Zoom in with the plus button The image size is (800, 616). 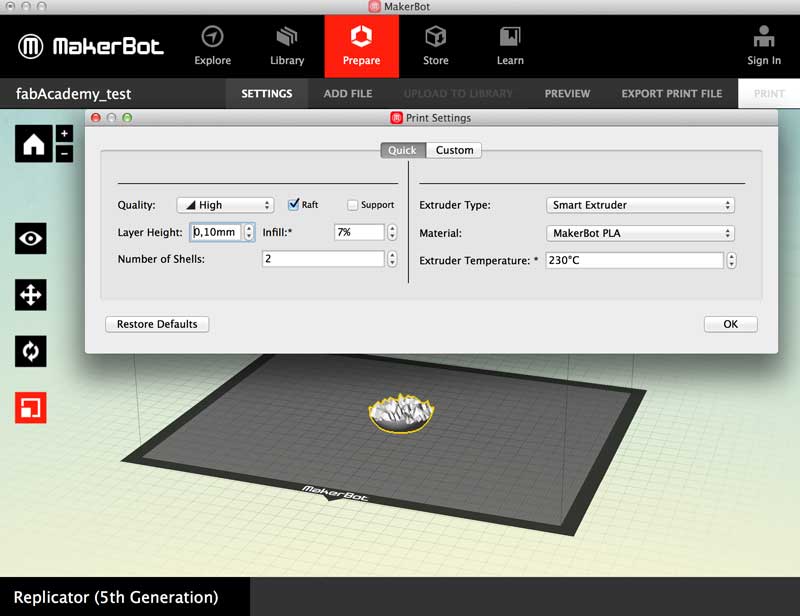tap(64, 134)
